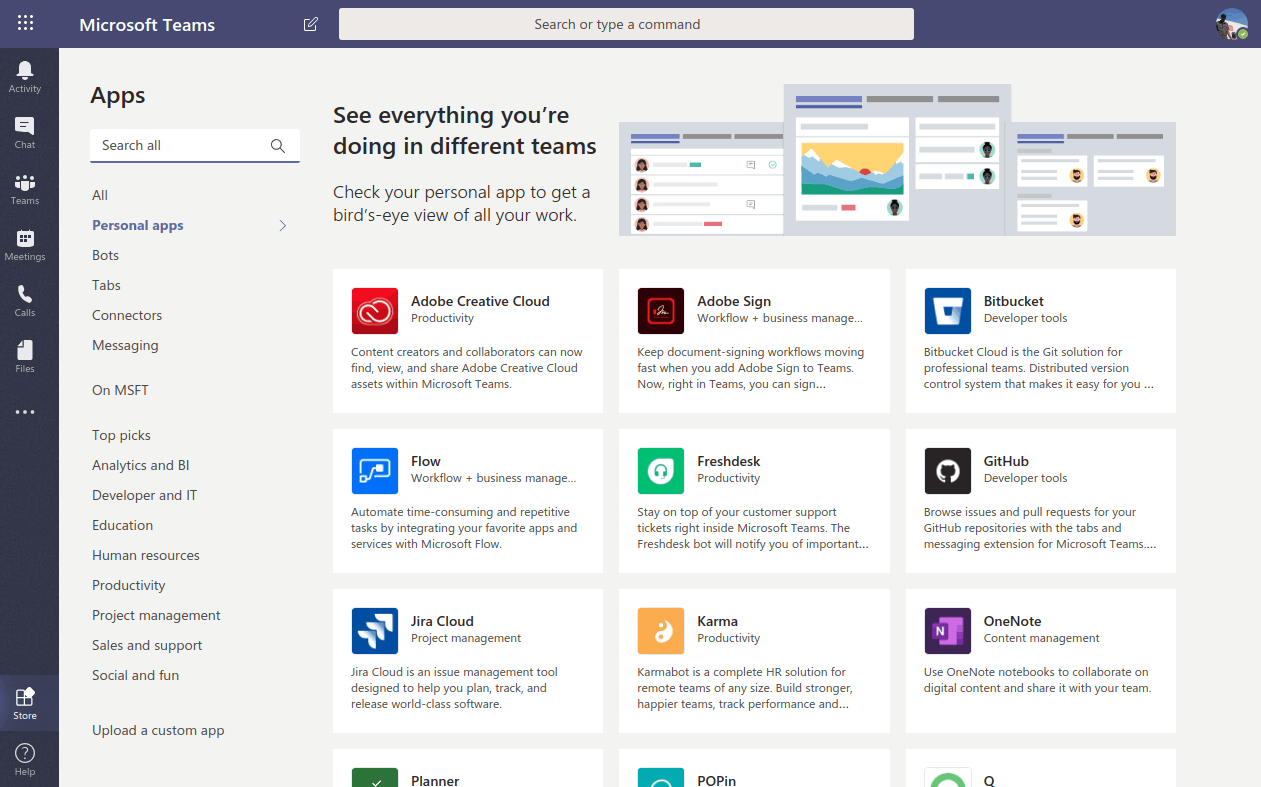Focus the Search or type a command box
The width and height of the screenshot is (1261, 787).
click(x=626, y=24)
